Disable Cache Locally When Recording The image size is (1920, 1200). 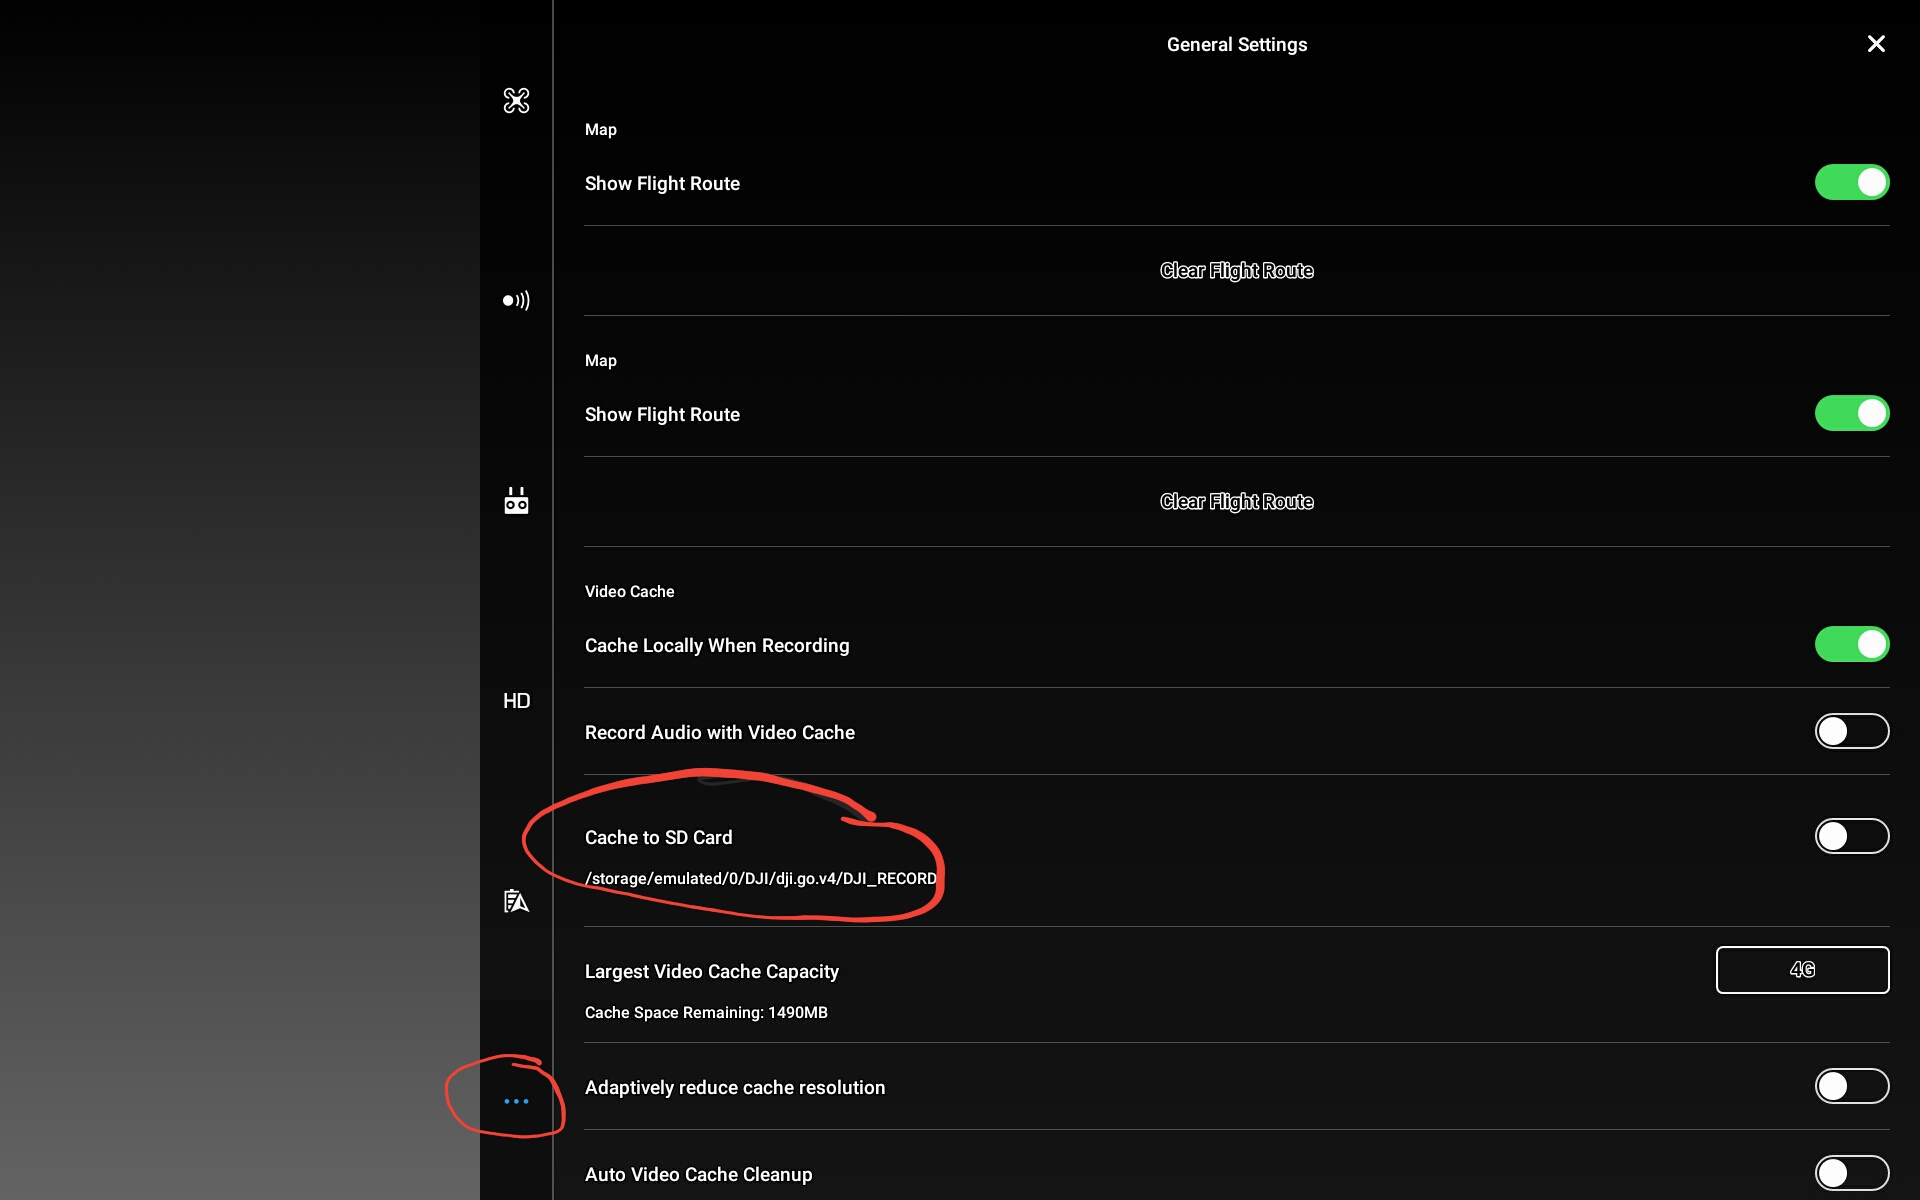point(1852,644)
